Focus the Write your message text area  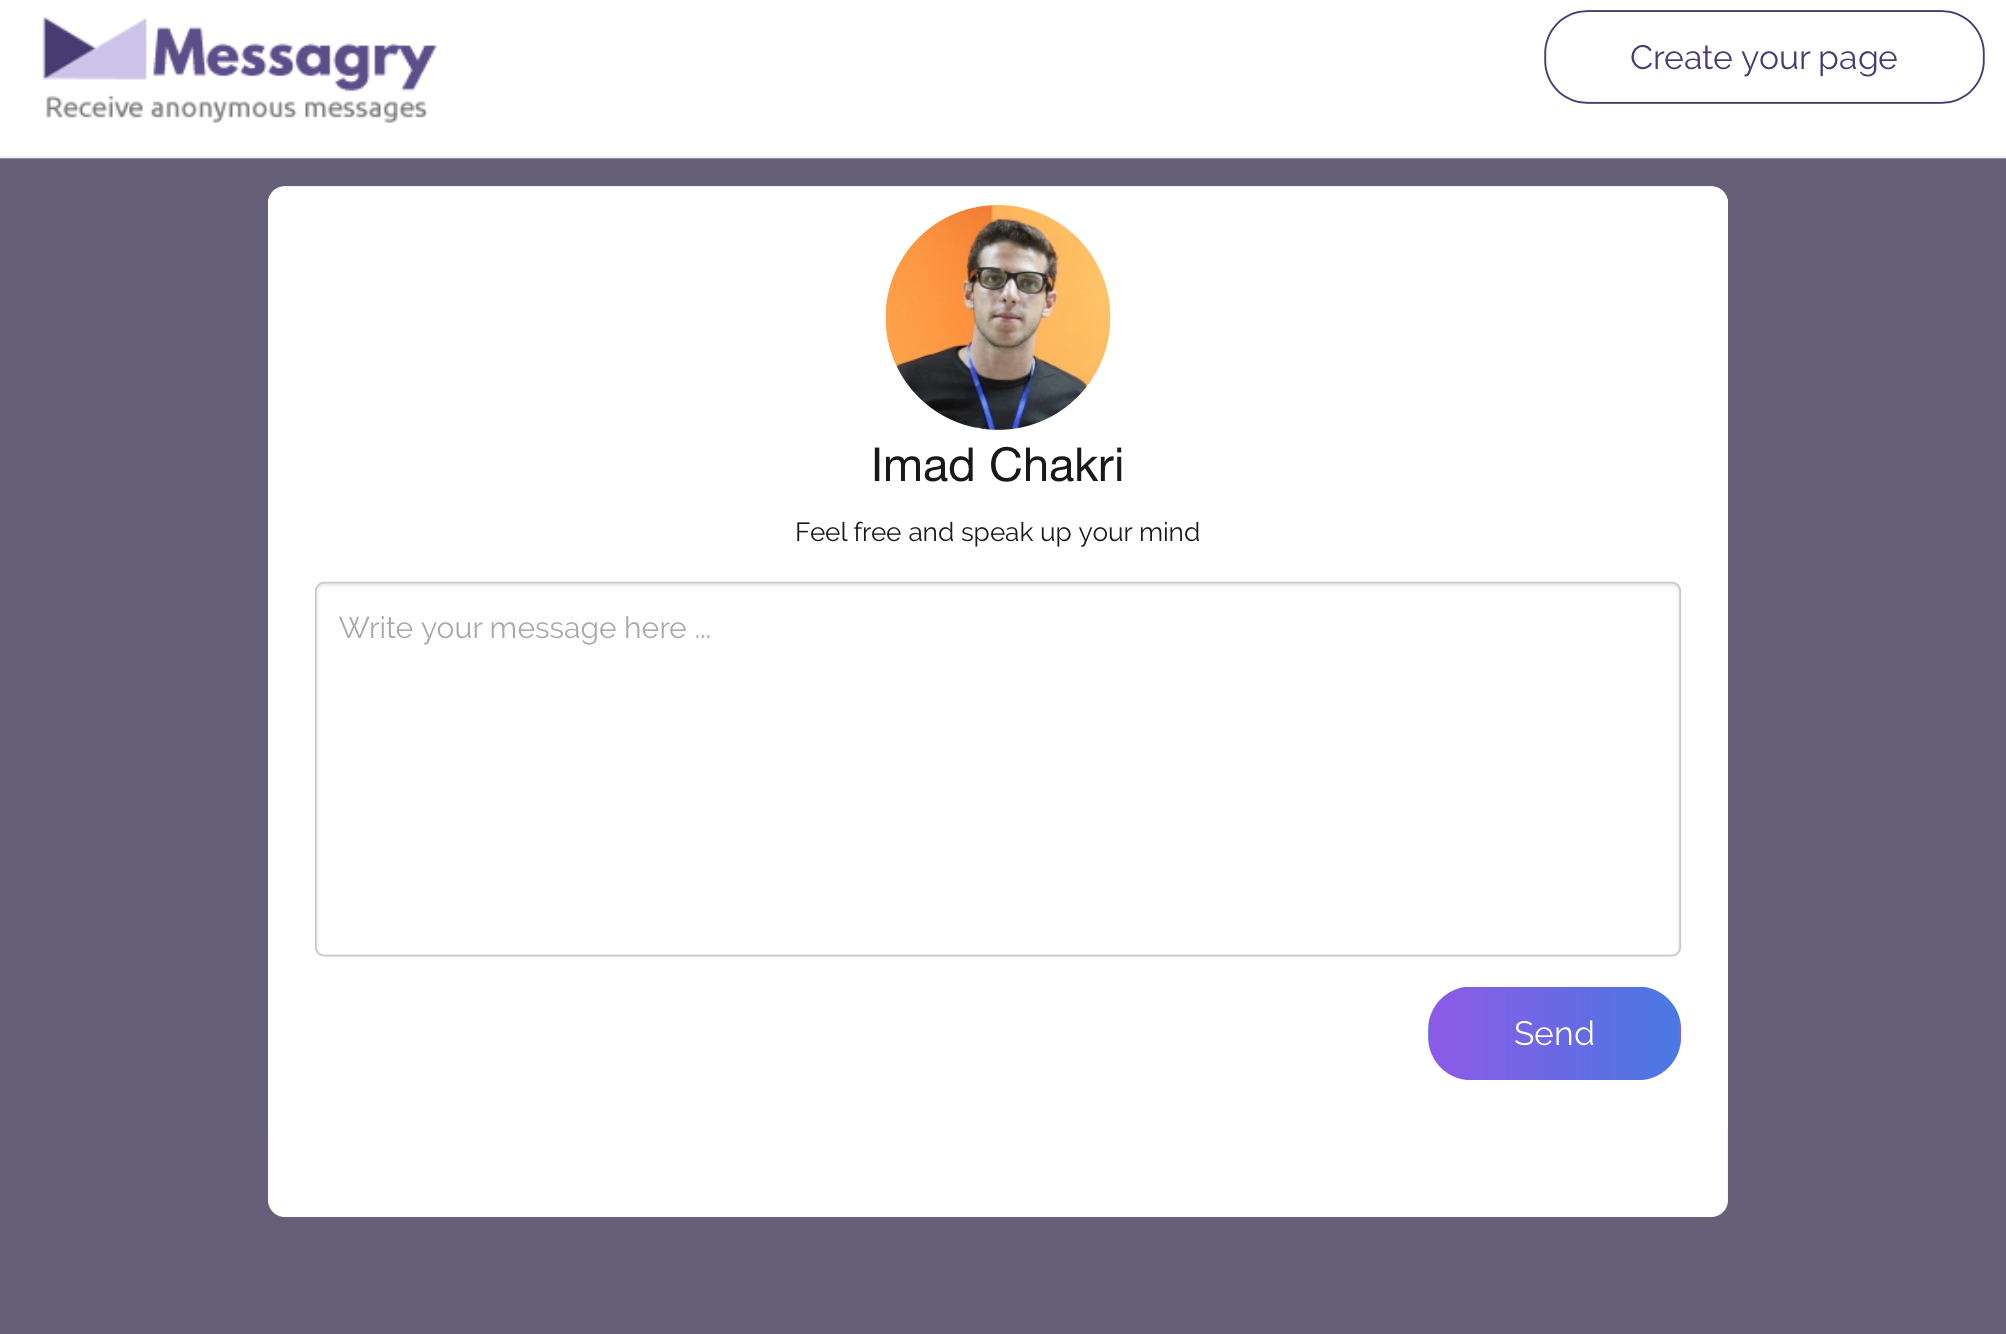coord(997,769)
